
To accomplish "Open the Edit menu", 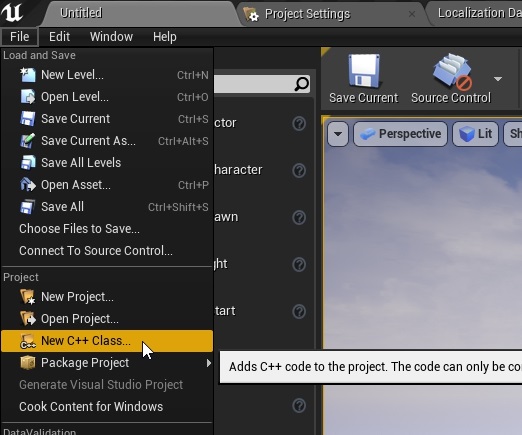I will 59,37.
